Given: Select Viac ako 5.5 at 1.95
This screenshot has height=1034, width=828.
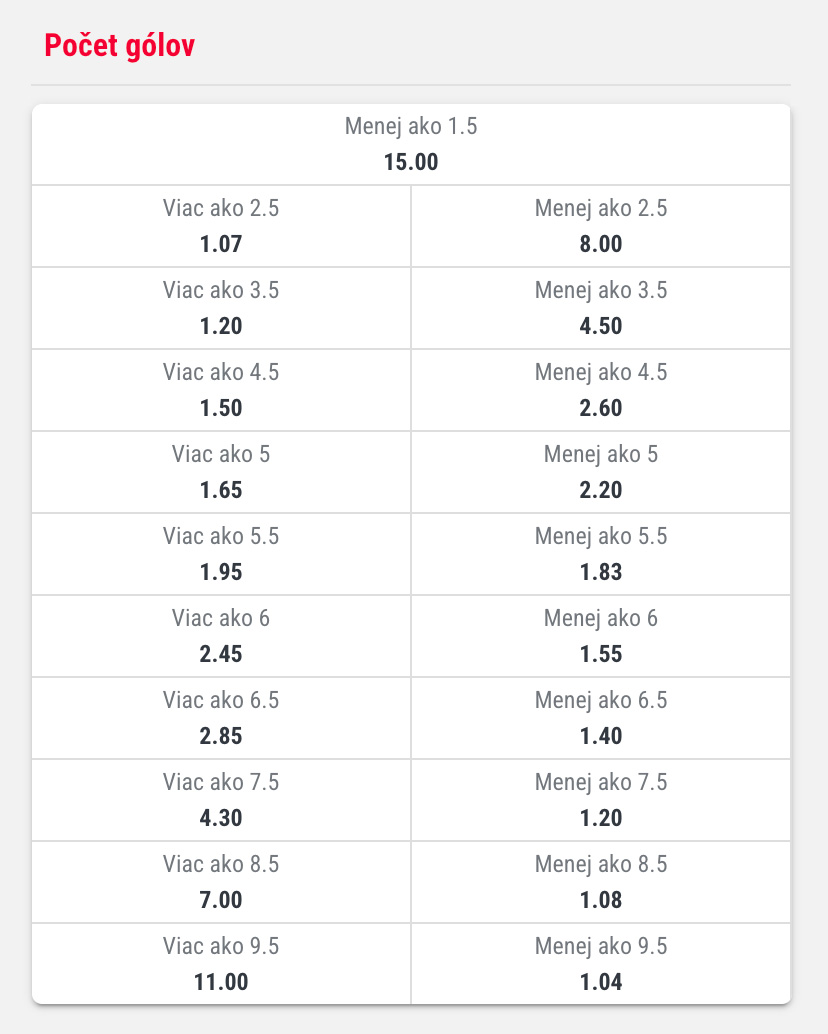Looking at the screenshot, I should pos(221,554).
